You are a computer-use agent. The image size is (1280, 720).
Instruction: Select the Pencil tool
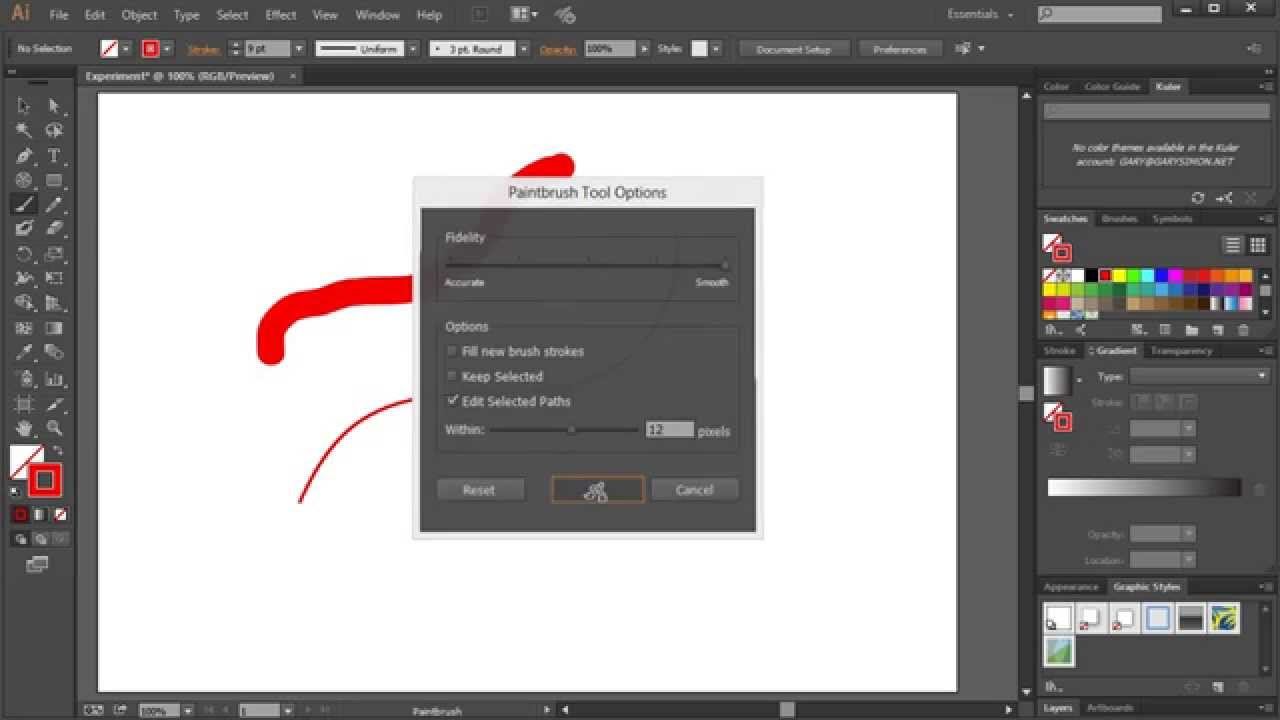click(x=54, y=205)
